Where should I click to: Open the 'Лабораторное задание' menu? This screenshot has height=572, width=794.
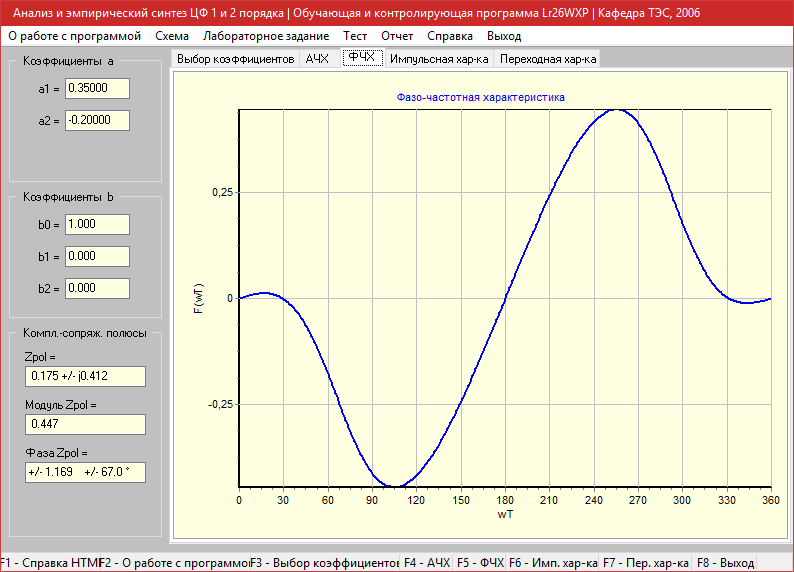click(x=266, y=36)
